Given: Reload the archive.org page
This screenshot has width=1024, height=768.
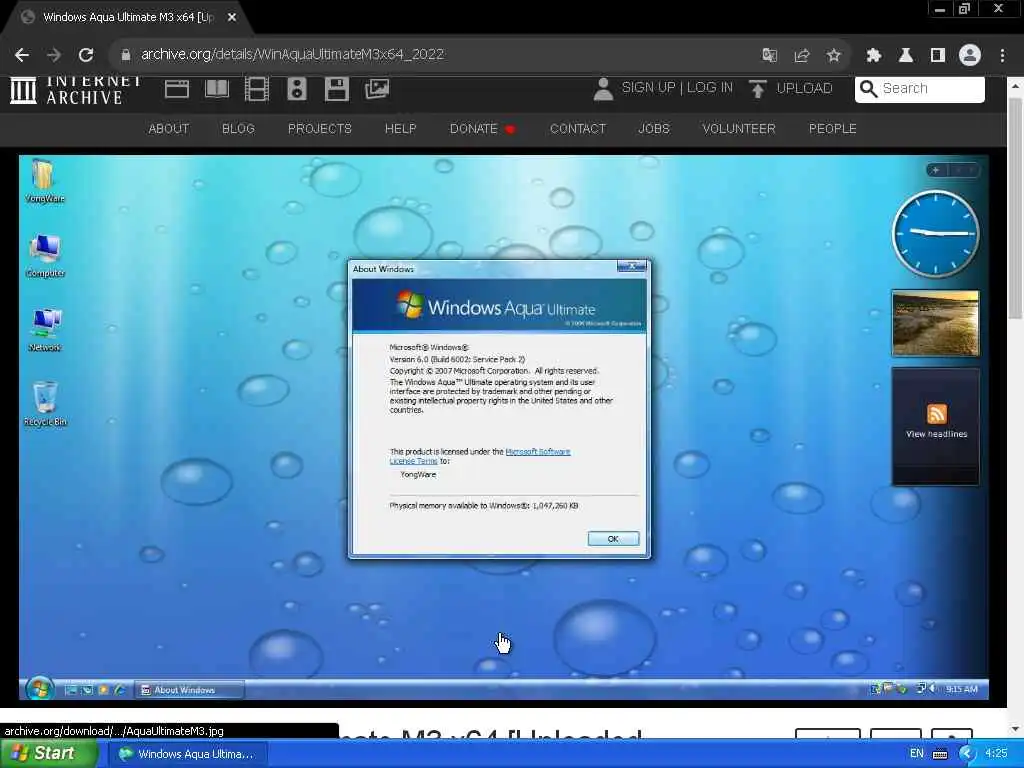Looking at the screenshot, I should point(86,55).
